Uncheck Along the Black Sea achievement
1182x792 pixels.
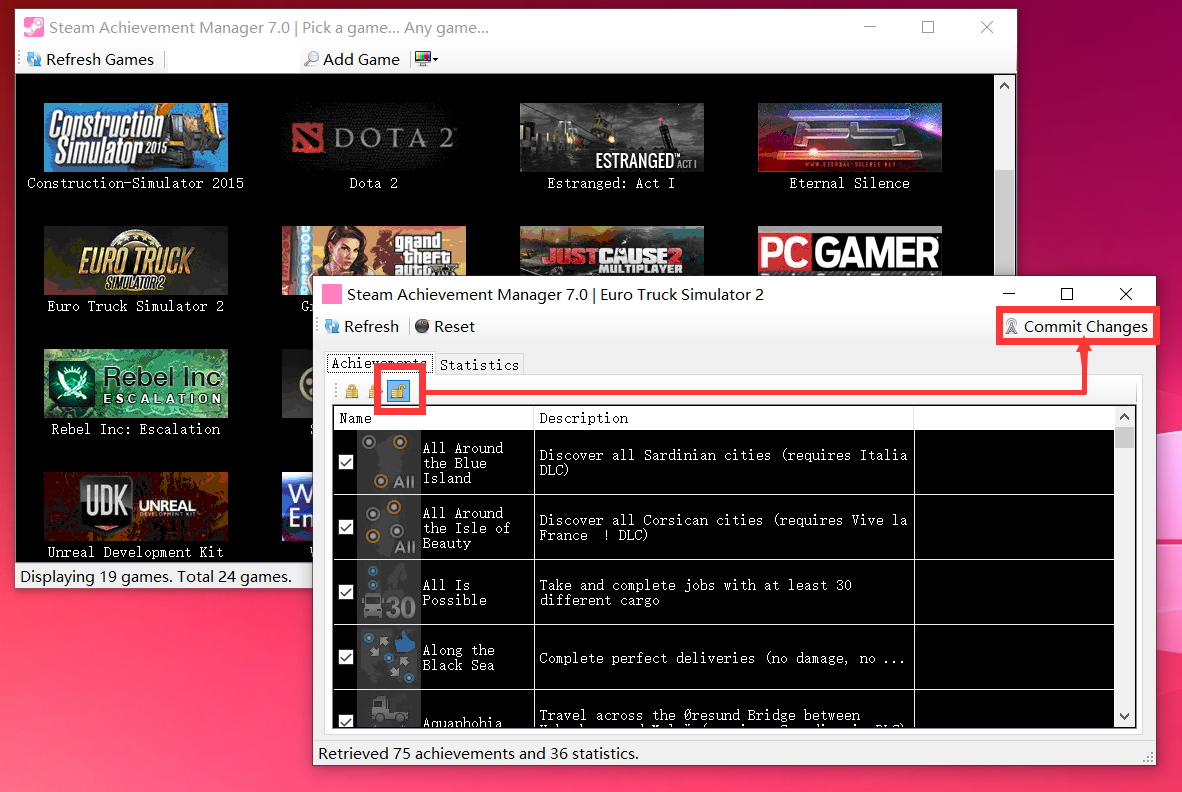click(x=346, y=657)
